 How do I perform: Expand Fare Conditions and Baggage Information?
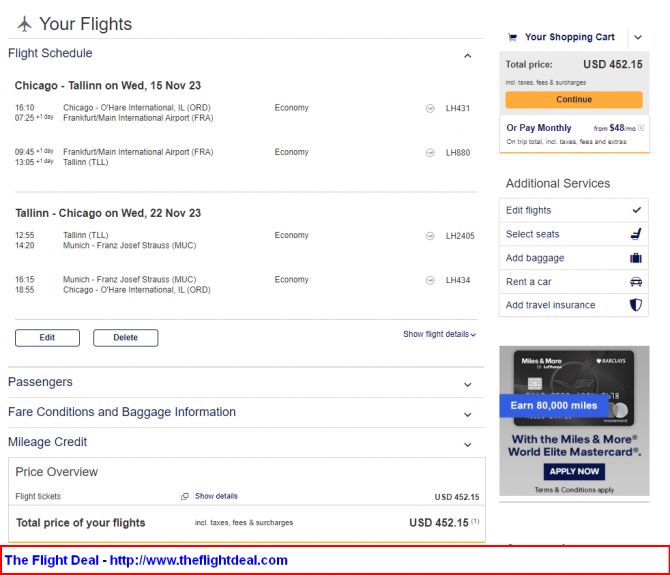(468, 415)
